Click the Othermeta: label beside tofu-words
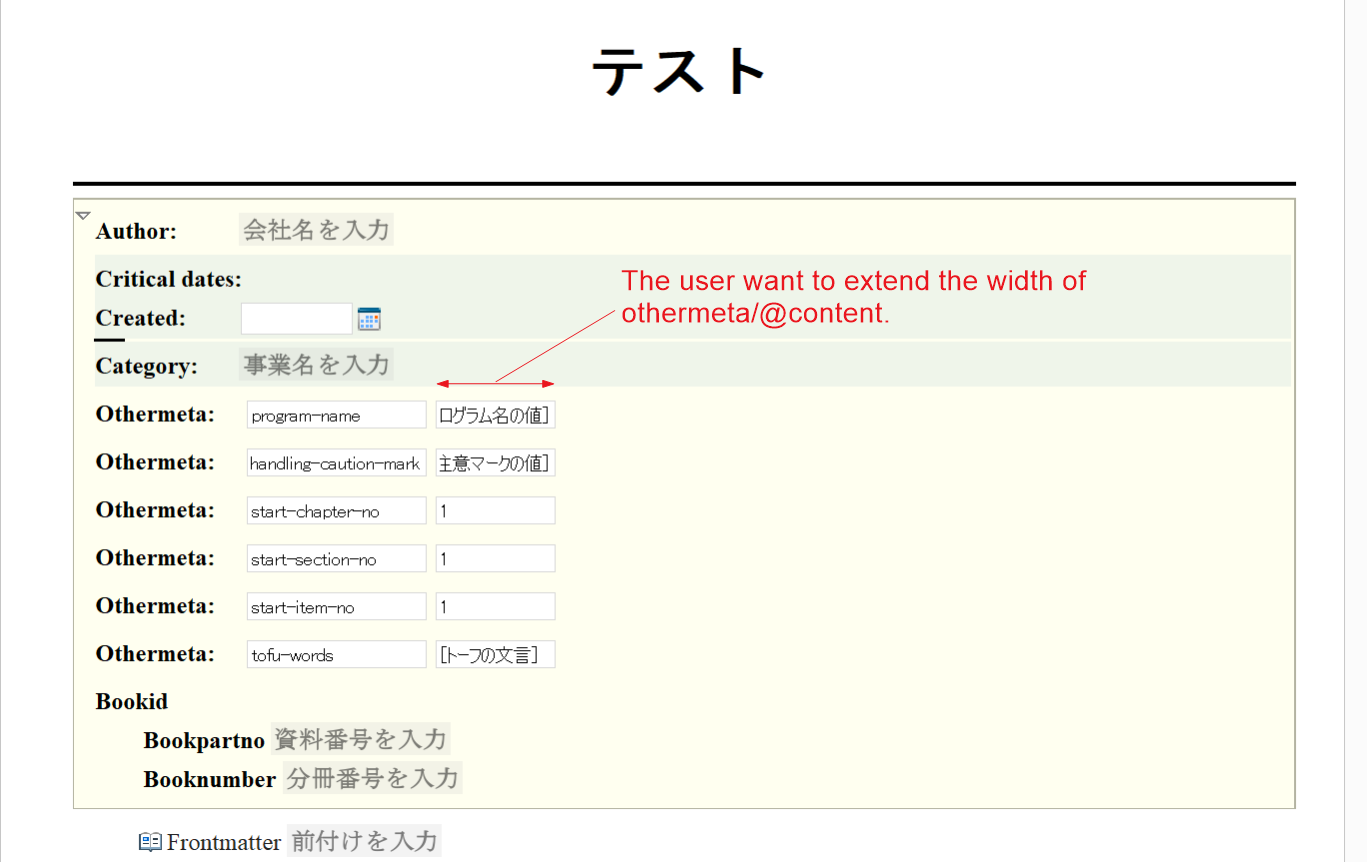 [155, 654]
